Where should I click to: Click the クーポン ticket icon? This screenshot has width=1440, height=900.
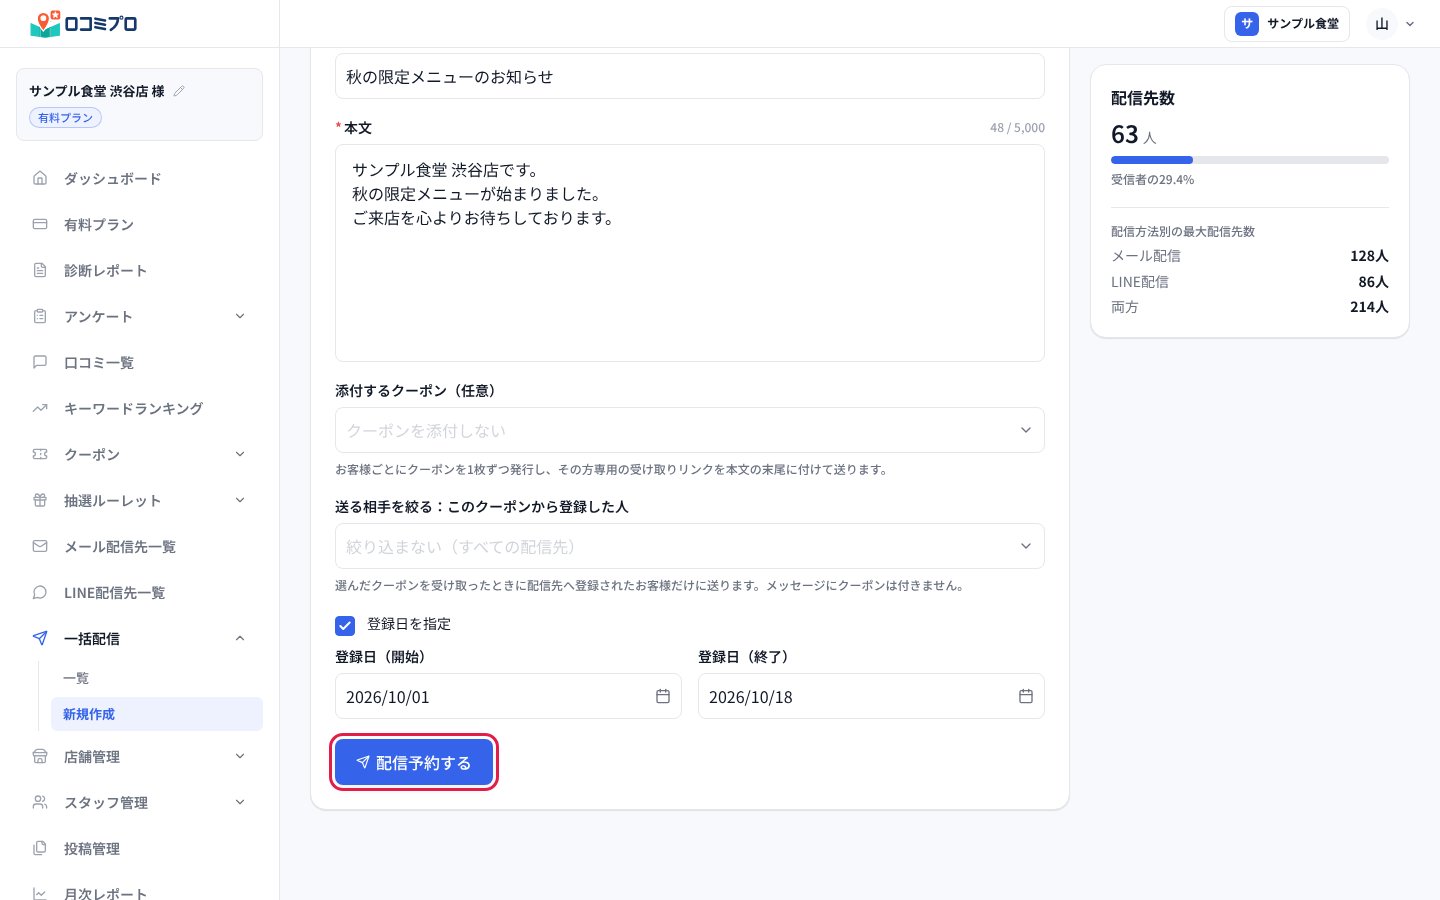(40, 454)
